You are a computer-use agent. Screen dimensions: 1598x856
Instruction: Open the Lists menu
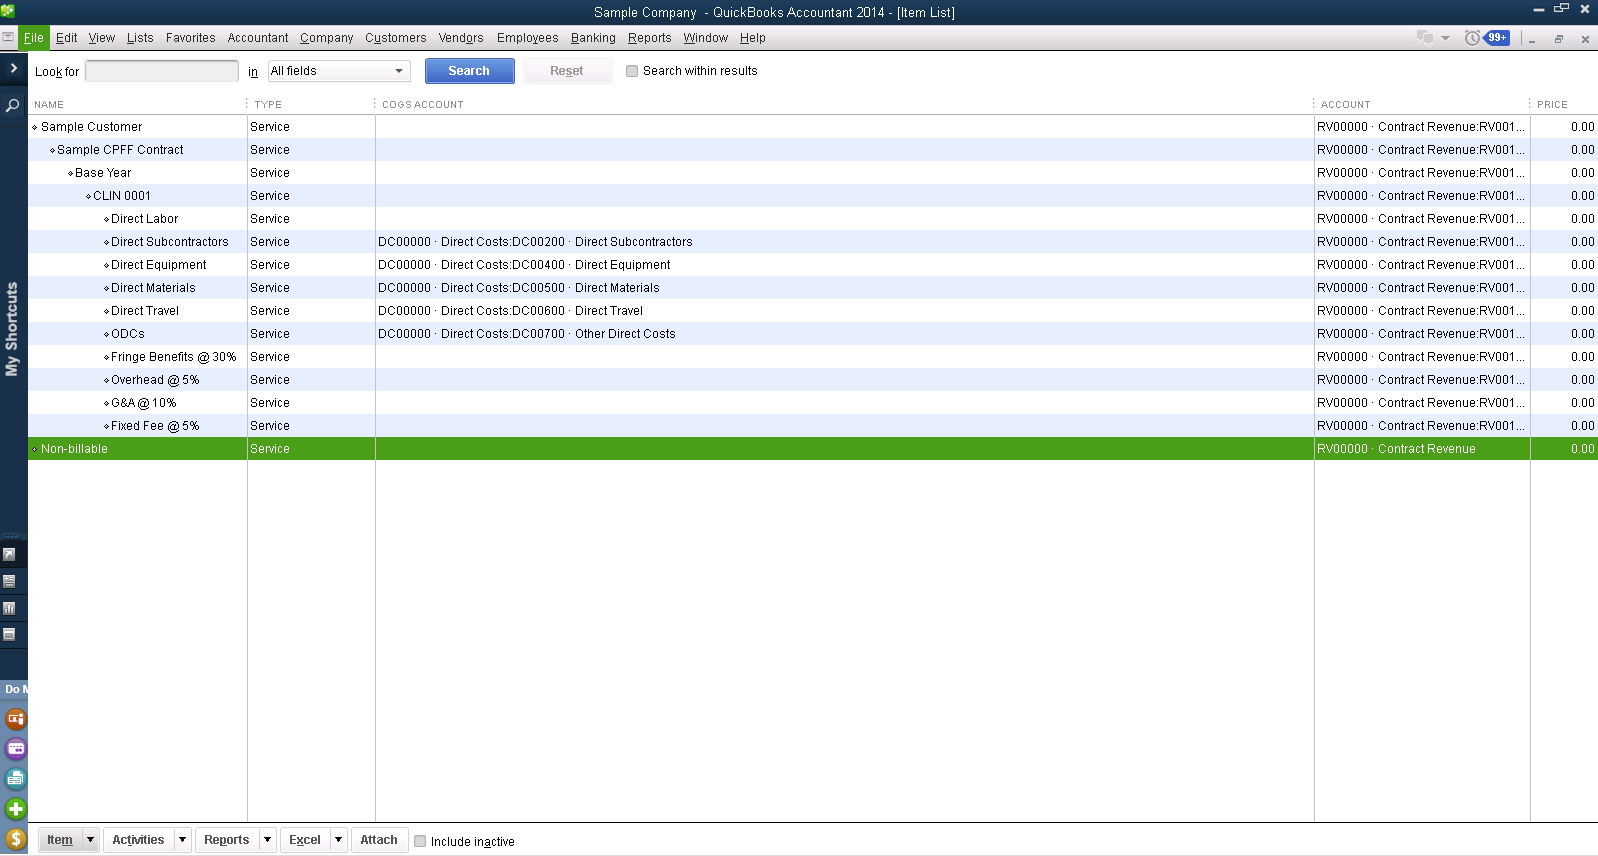tap(140, 38)
